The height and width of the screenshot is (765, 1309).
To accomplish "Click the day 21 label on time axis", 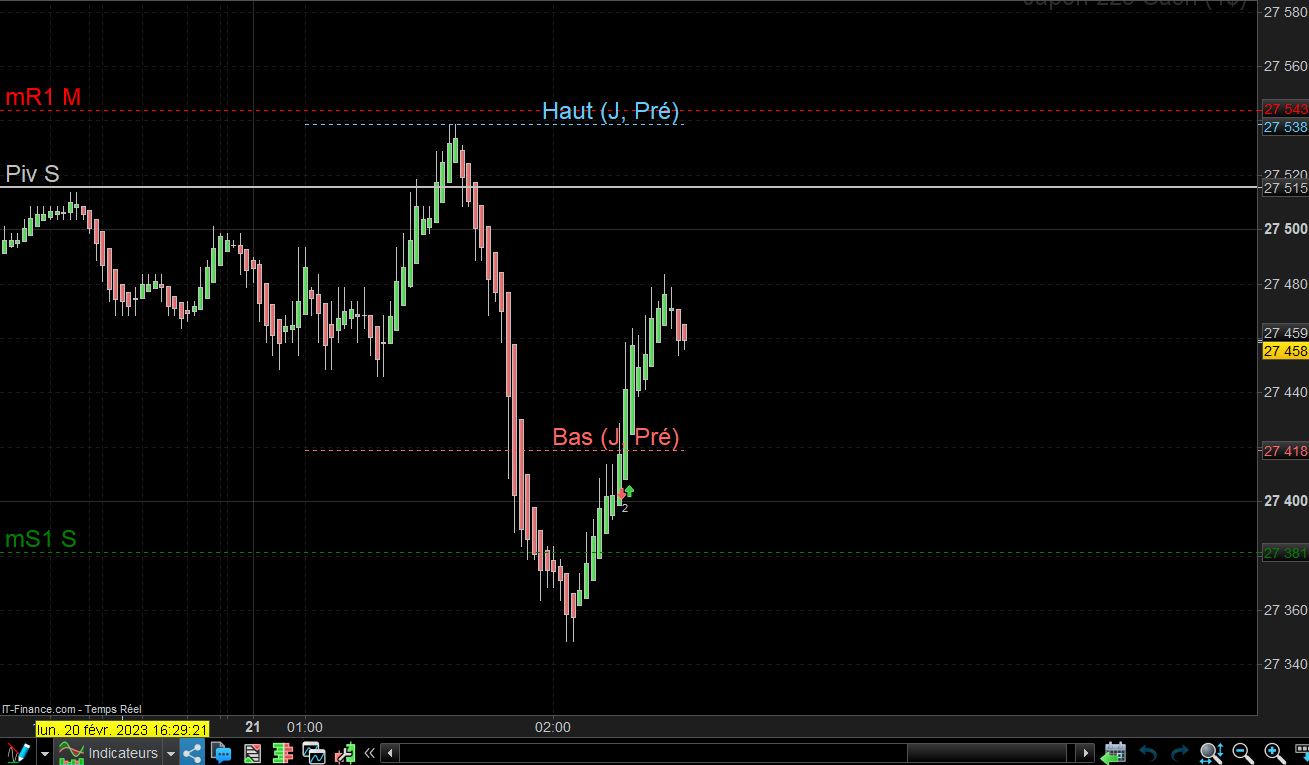I will [x=253, y=727].
